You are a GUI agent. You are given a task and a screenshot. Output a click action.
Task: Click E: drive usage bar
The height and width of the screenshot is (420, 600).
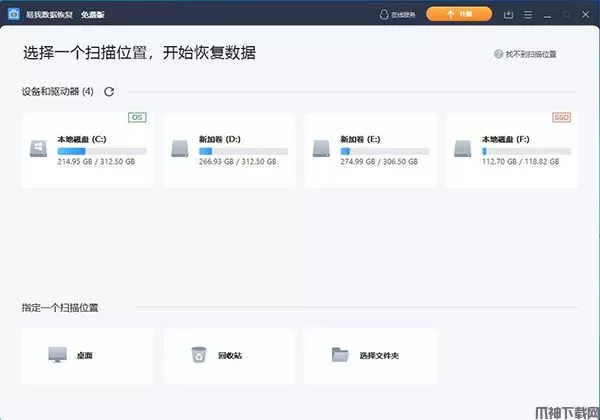coord(385,151)
